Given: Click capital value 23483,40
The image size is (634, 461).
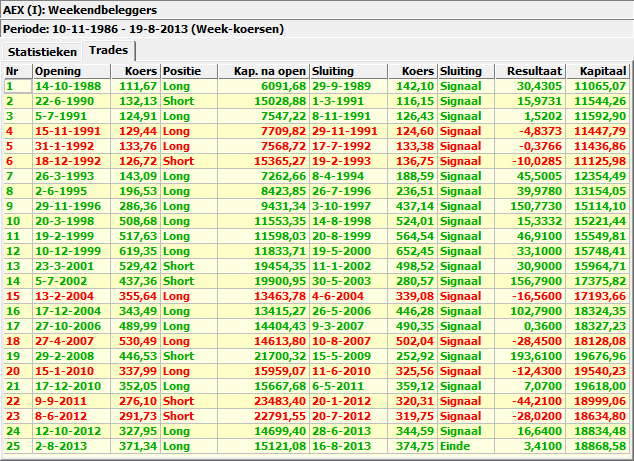Looking at the screenshot, I should coord(280,400).
